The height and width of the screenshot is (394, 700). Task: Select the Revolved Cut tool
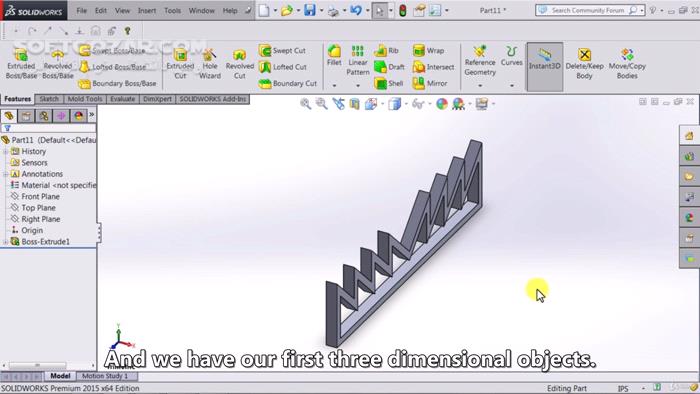pyautogui.click(x=240, y=63)
